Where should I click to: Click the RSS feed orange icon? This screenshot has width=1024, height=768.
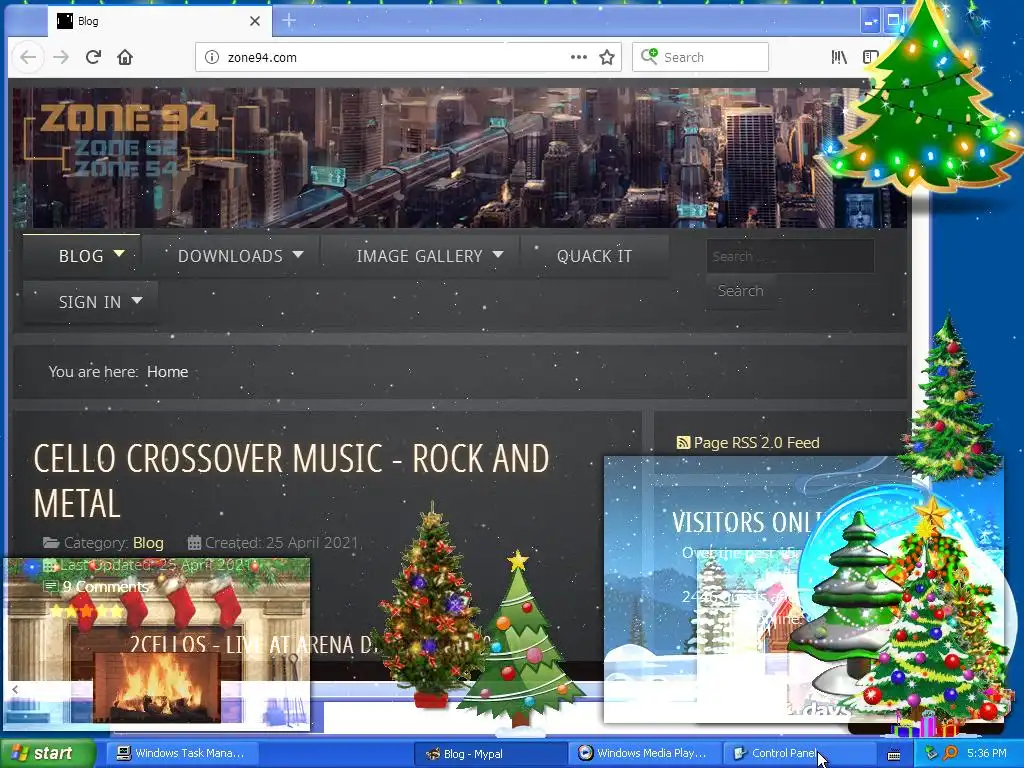pyautogui.click(x=683, y=443)
